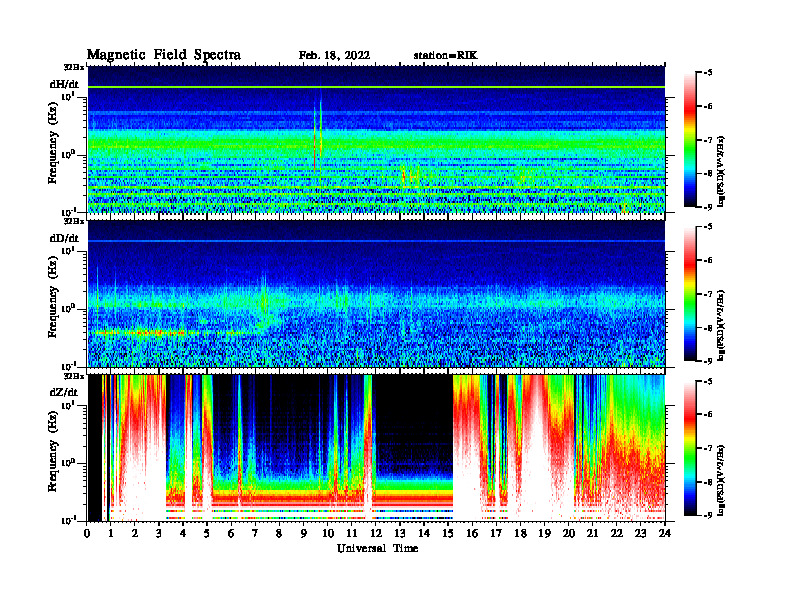Click the -5 tick on the dH/dt color bar

(708, 73)
